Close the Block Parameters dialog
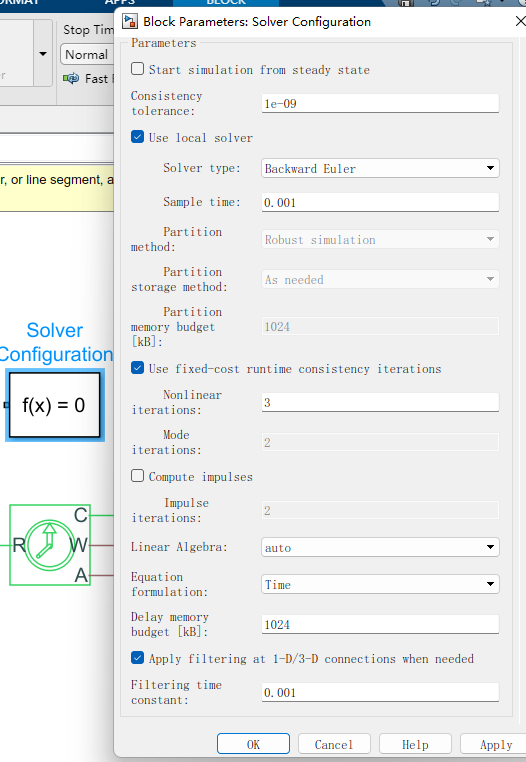This screenshot has width=526, height=762. pyautogui.click(x=520, y=21)
